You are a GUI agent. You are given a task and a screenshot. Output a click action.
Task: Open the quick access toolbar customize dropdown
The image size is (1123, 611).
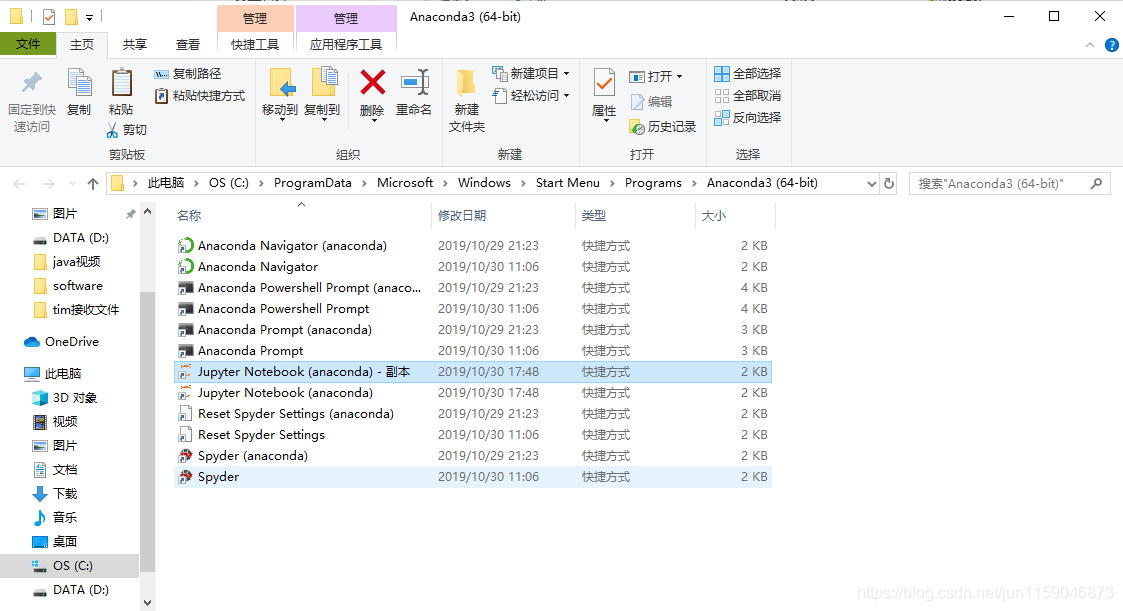coord(90,16)
